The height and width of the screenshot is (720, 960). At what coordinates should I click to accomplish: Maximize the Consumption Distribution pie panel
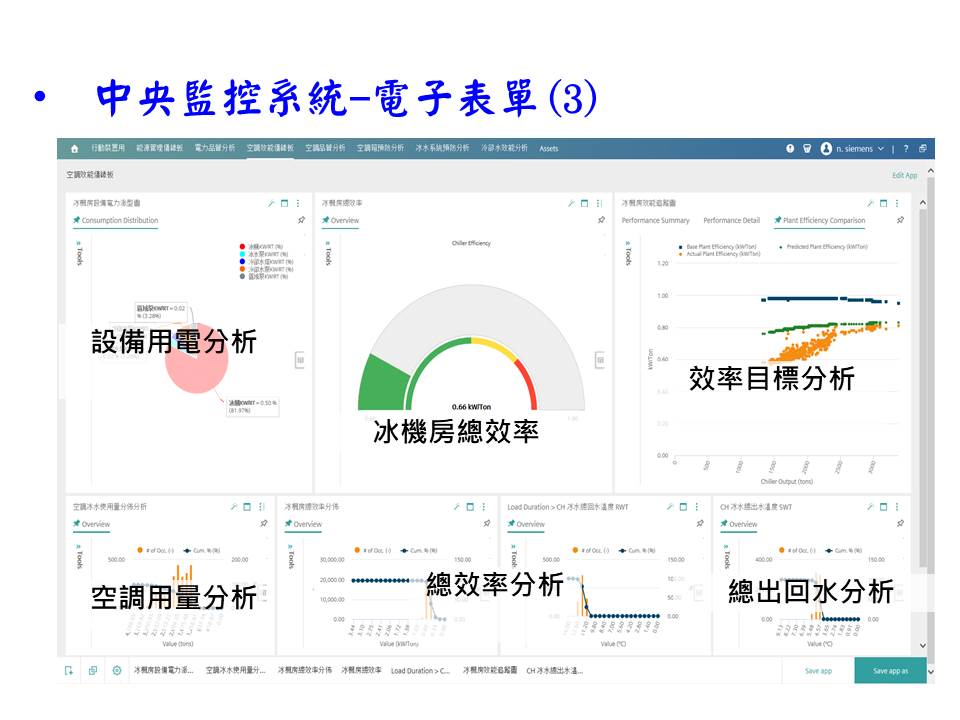click(285, 203)
